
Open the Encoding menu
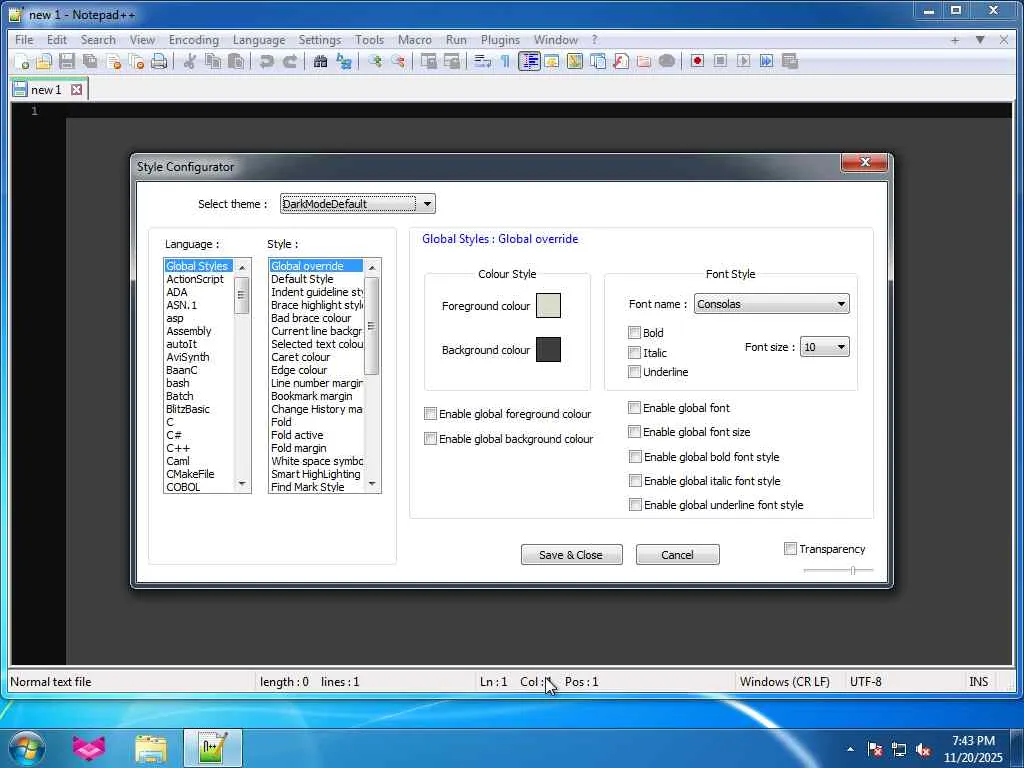194,40
